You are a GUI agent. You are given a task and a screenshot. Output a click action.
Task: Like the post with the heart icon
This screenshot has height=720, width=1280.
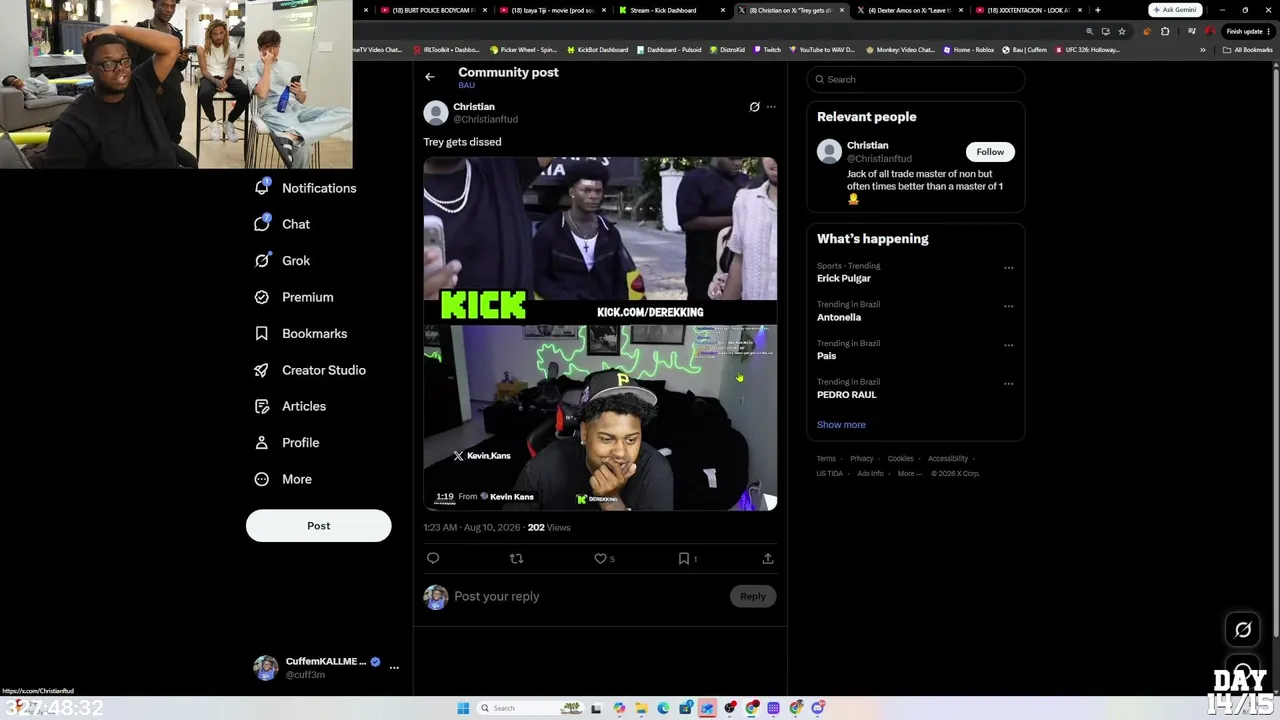(600, 558)
